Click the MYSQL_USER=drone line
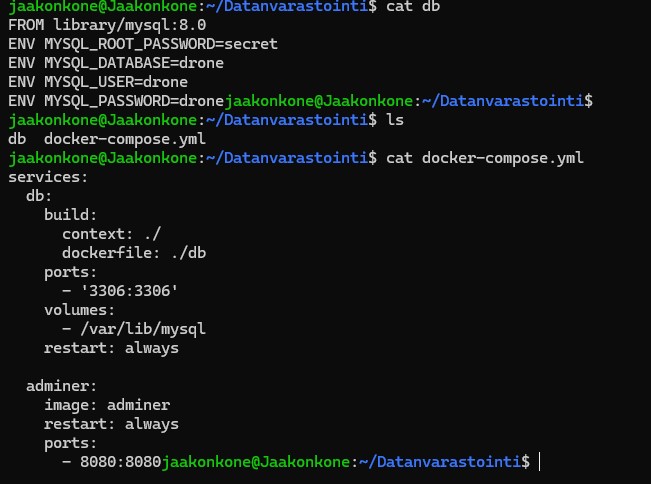 pyautogui.click(x=98, y=82)
